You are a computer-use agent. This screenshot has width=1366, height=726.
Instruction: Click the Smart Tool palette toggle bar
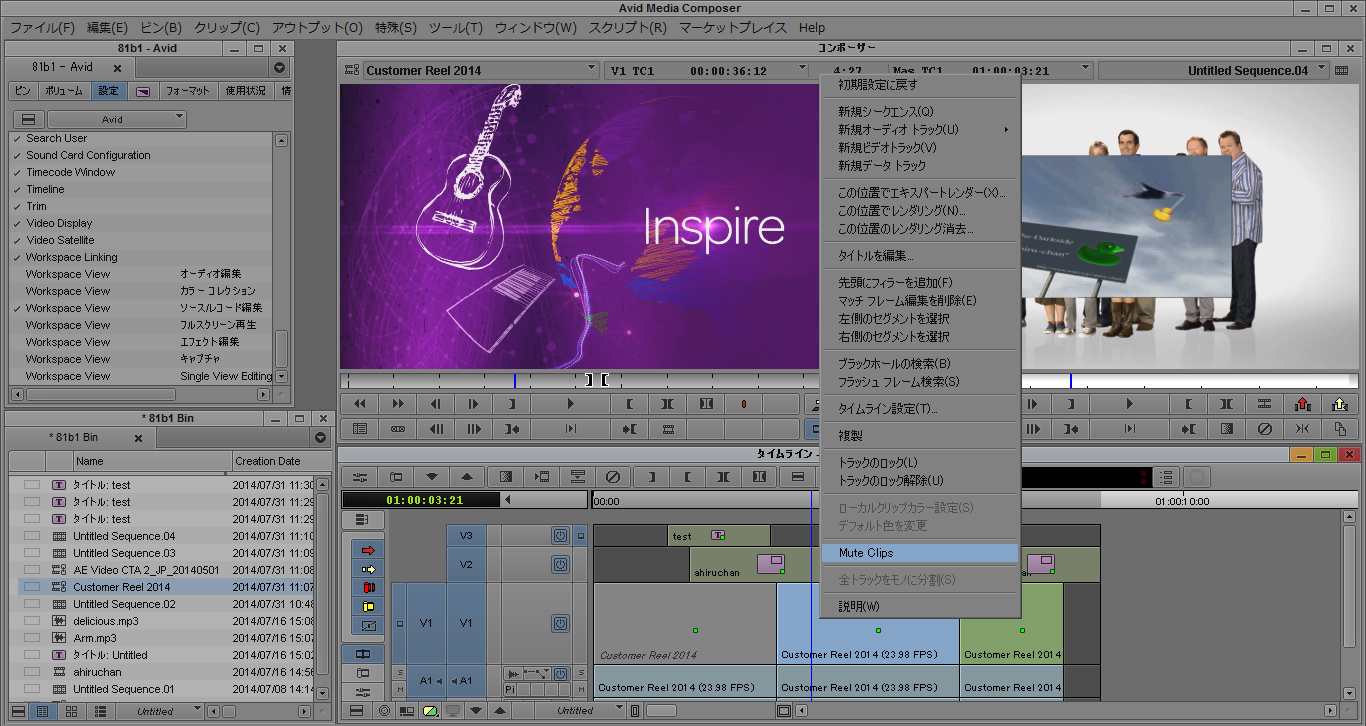347,589
